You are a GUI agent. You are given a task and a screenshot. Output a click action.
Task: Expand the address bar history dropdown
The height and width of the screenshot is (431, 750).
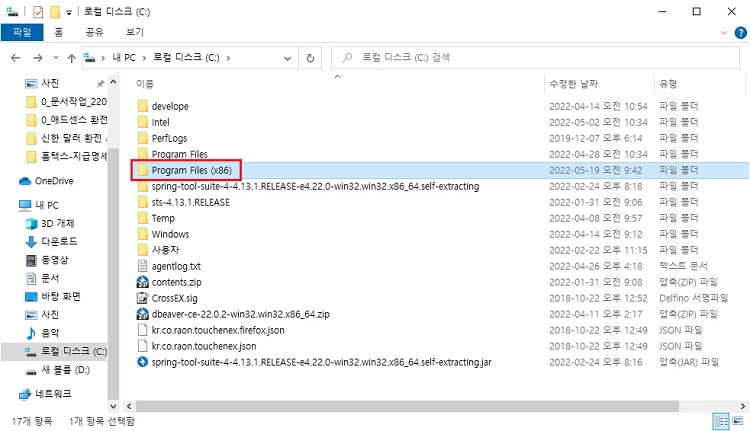click(287, 58)
